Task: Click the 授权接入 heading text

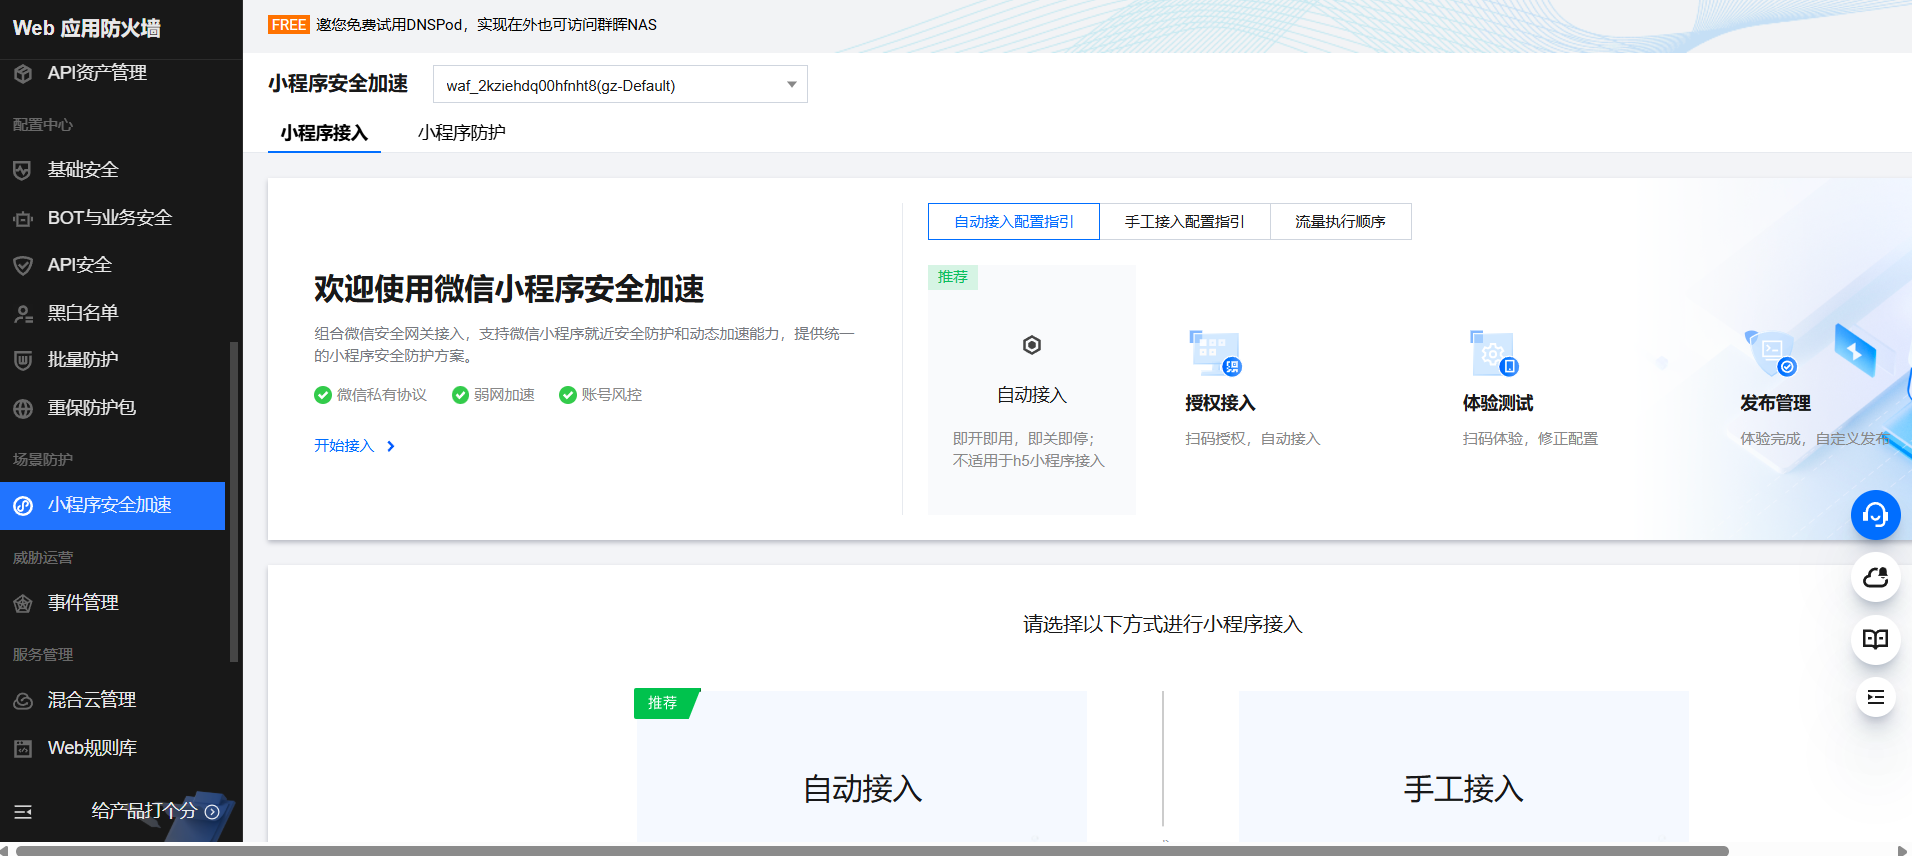Action: point(1220,403)
